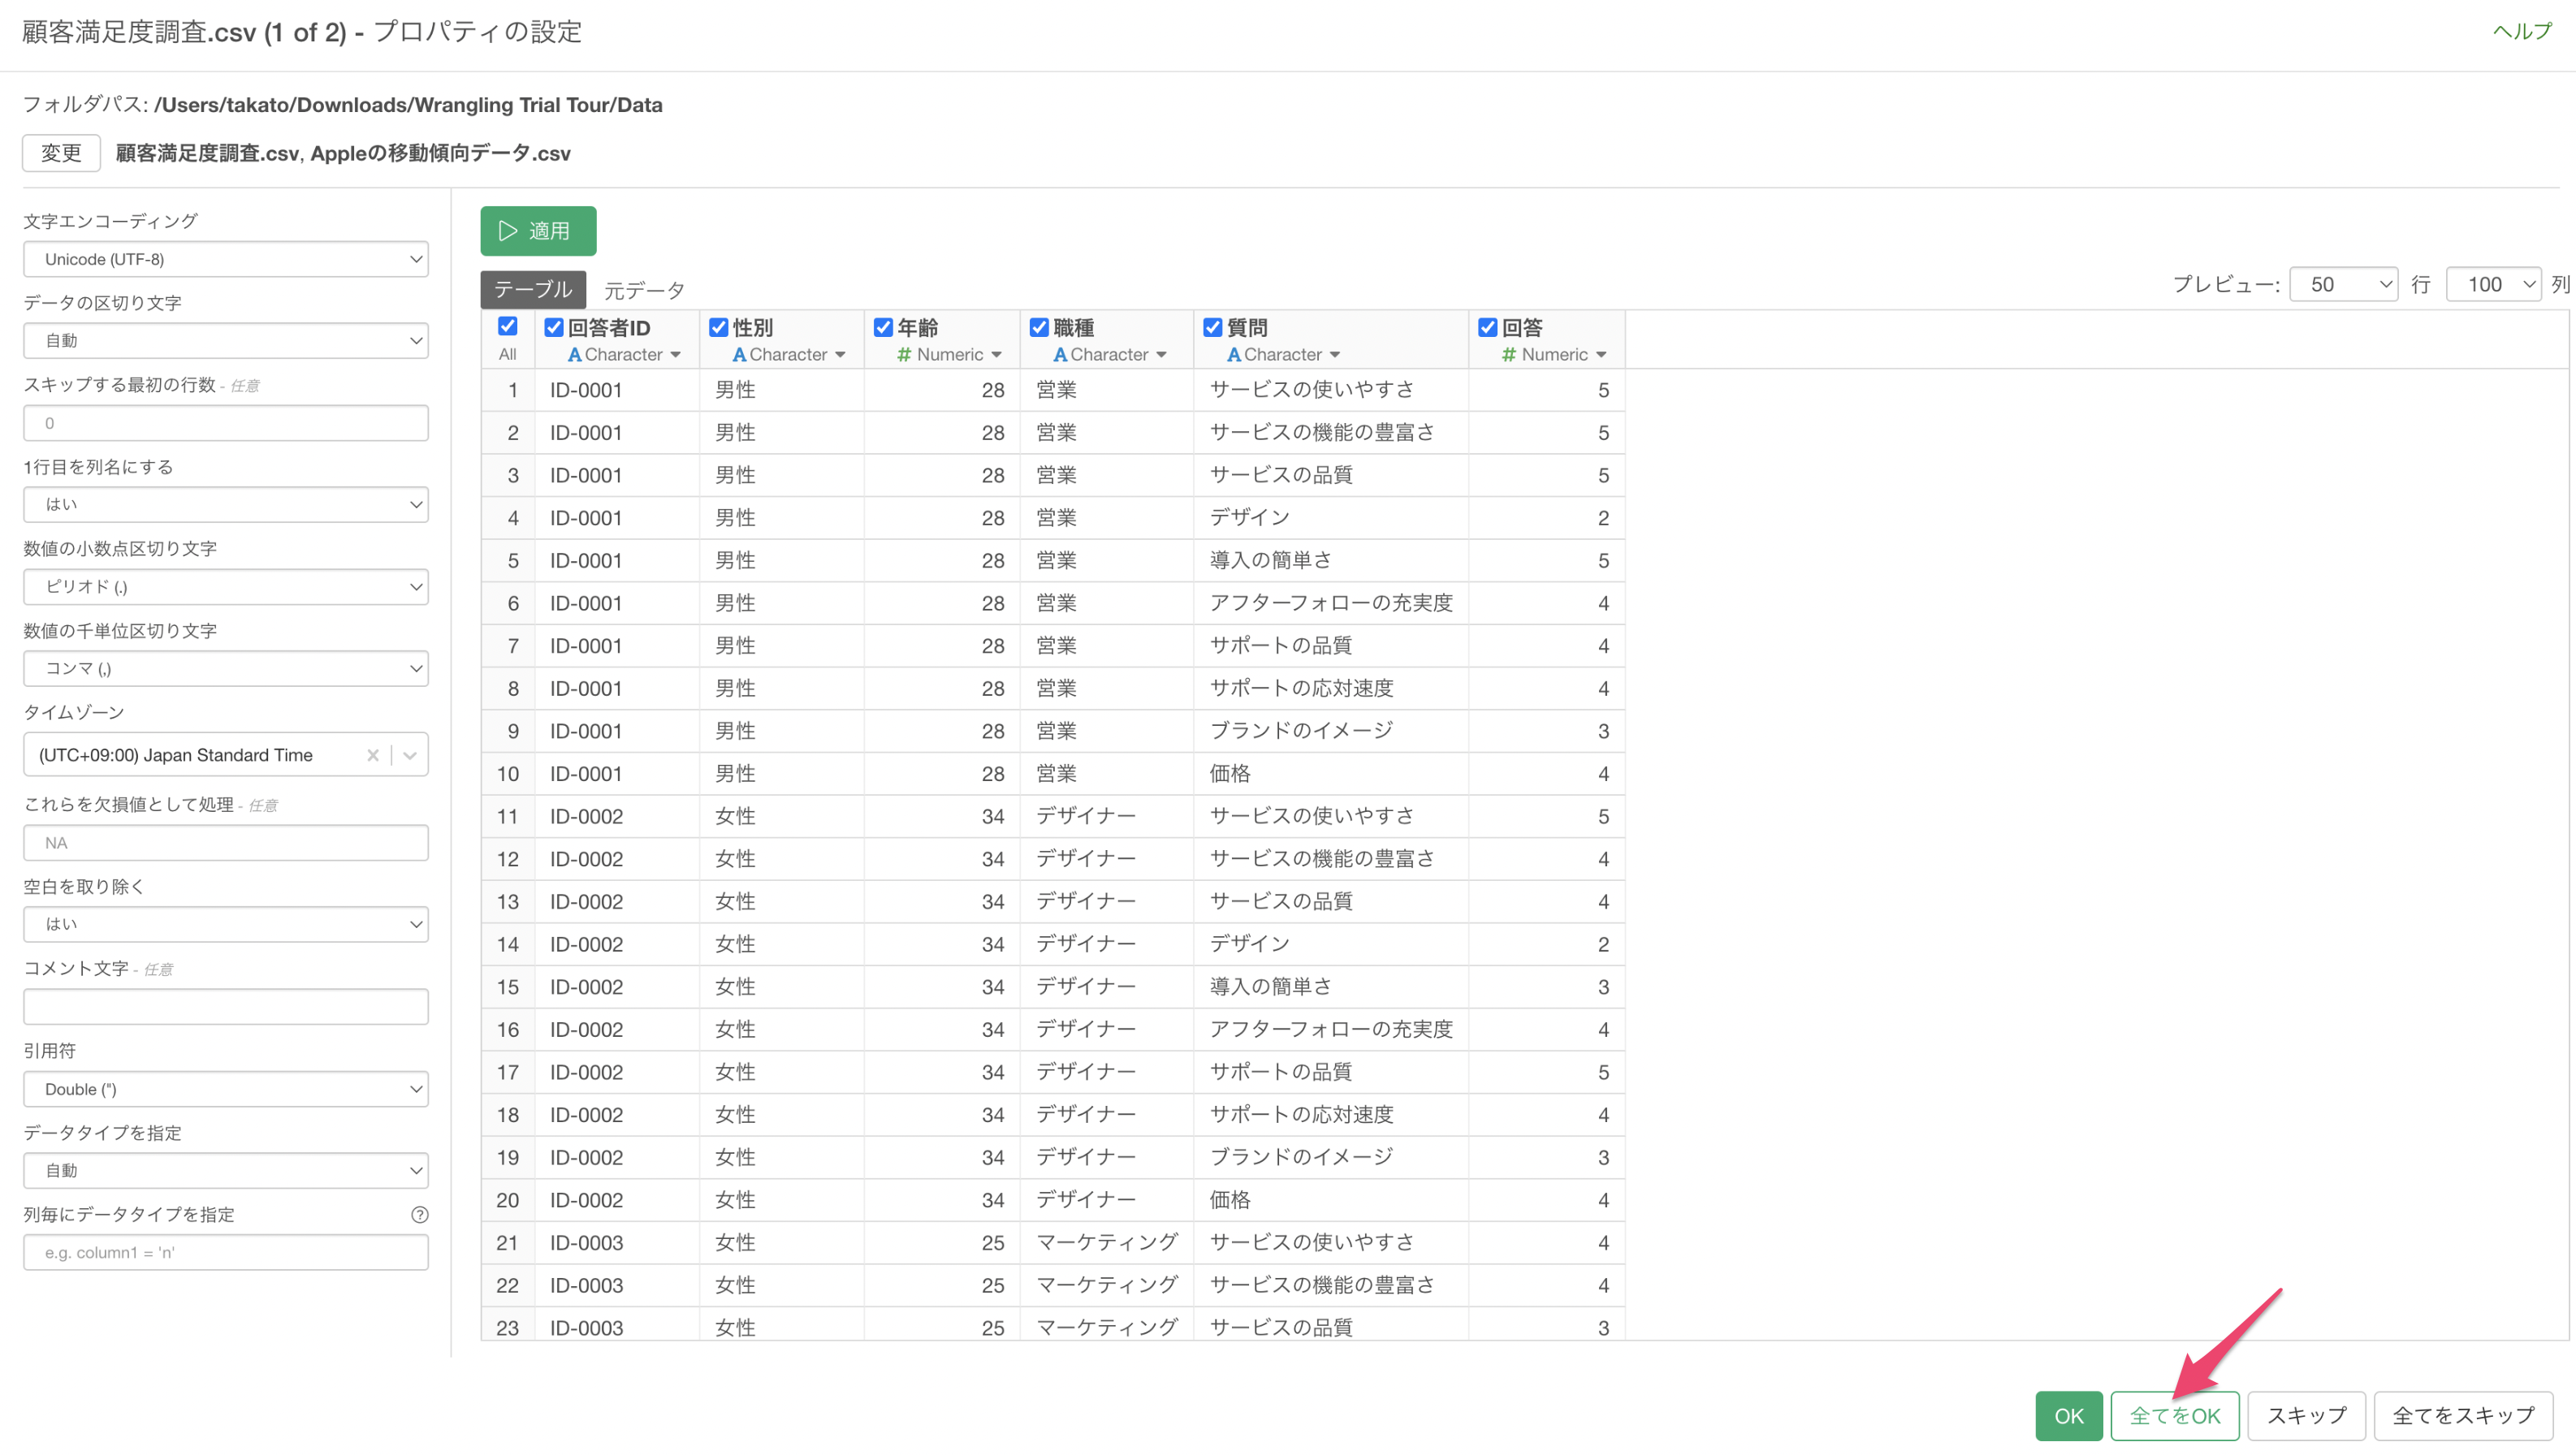
Task: Change 年齢 column Numeric type
Action: 950,354
